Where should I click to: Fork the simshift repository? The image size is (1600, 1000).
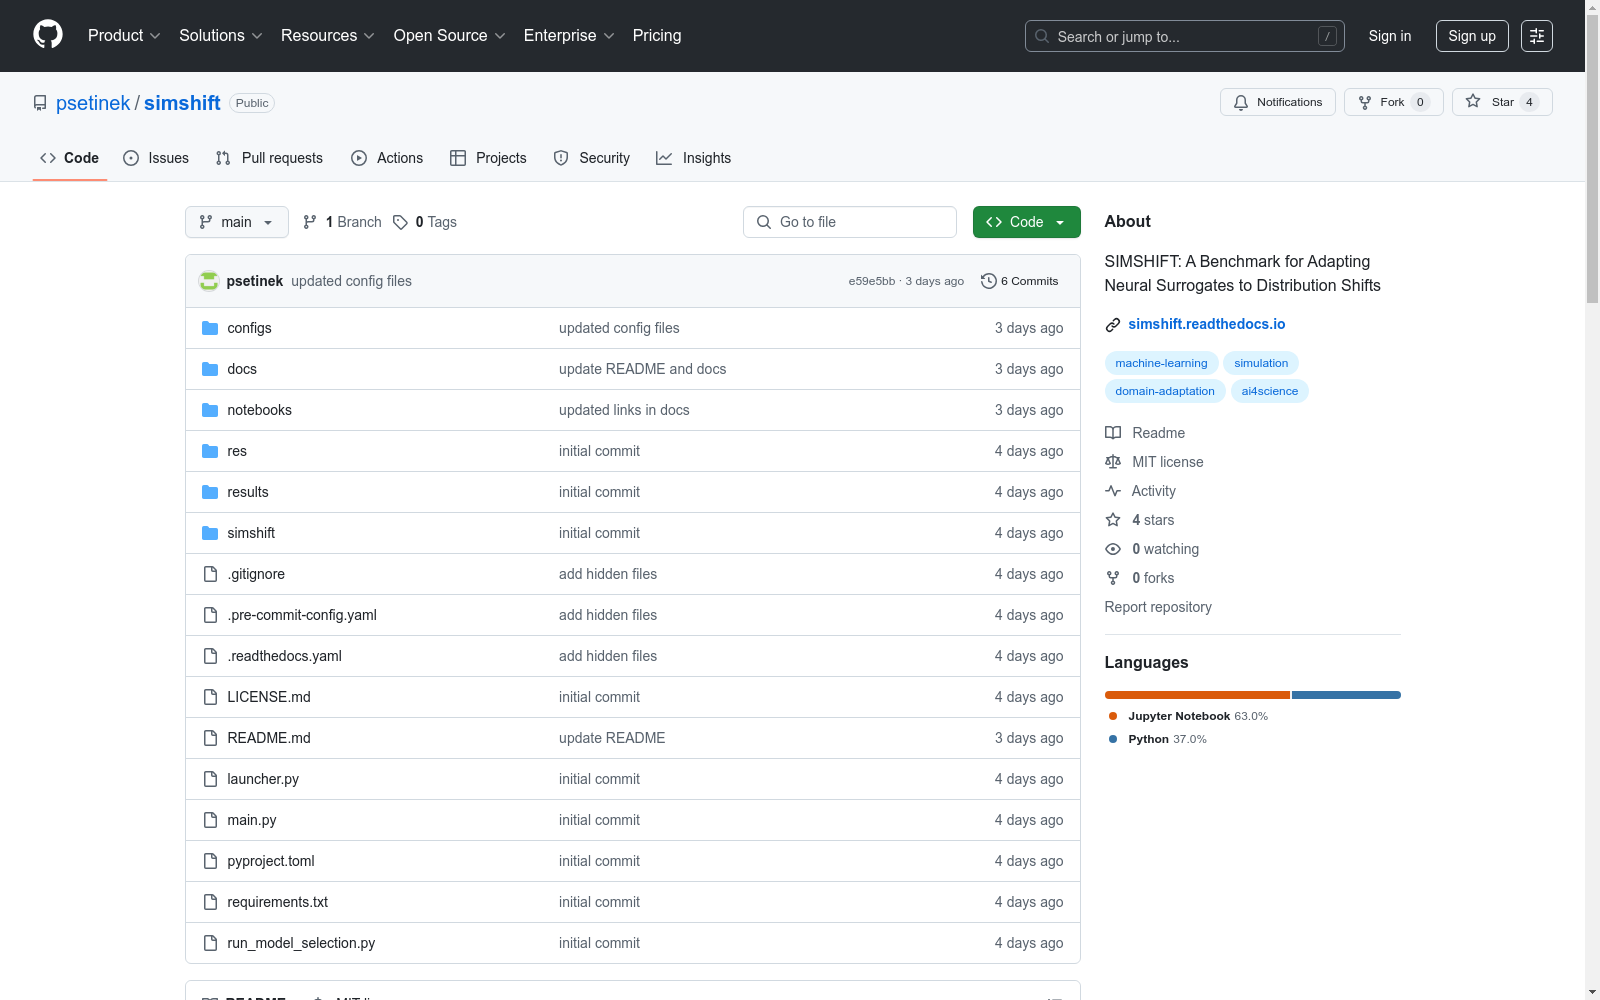(x=1394, y=102)
